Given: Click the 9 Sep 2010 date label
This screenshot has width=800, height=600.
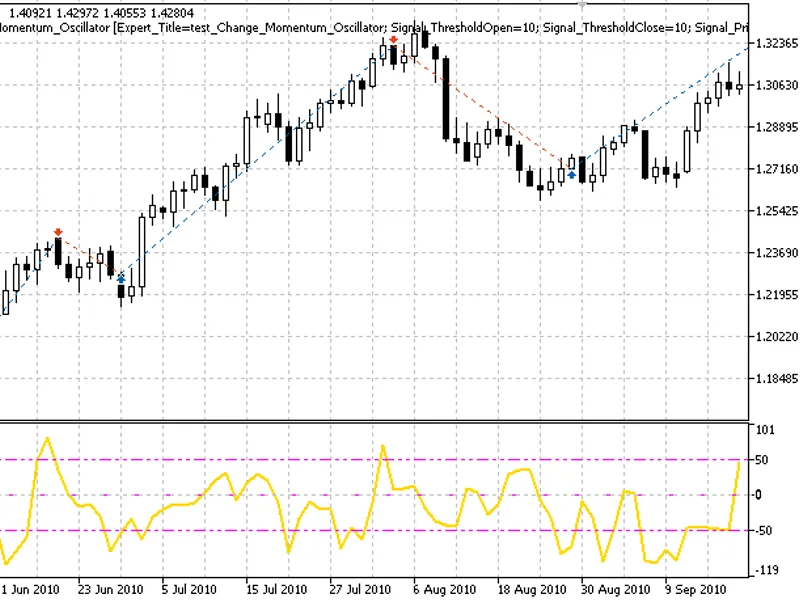Looking at the screenshot, I should [x=695, y=589].
